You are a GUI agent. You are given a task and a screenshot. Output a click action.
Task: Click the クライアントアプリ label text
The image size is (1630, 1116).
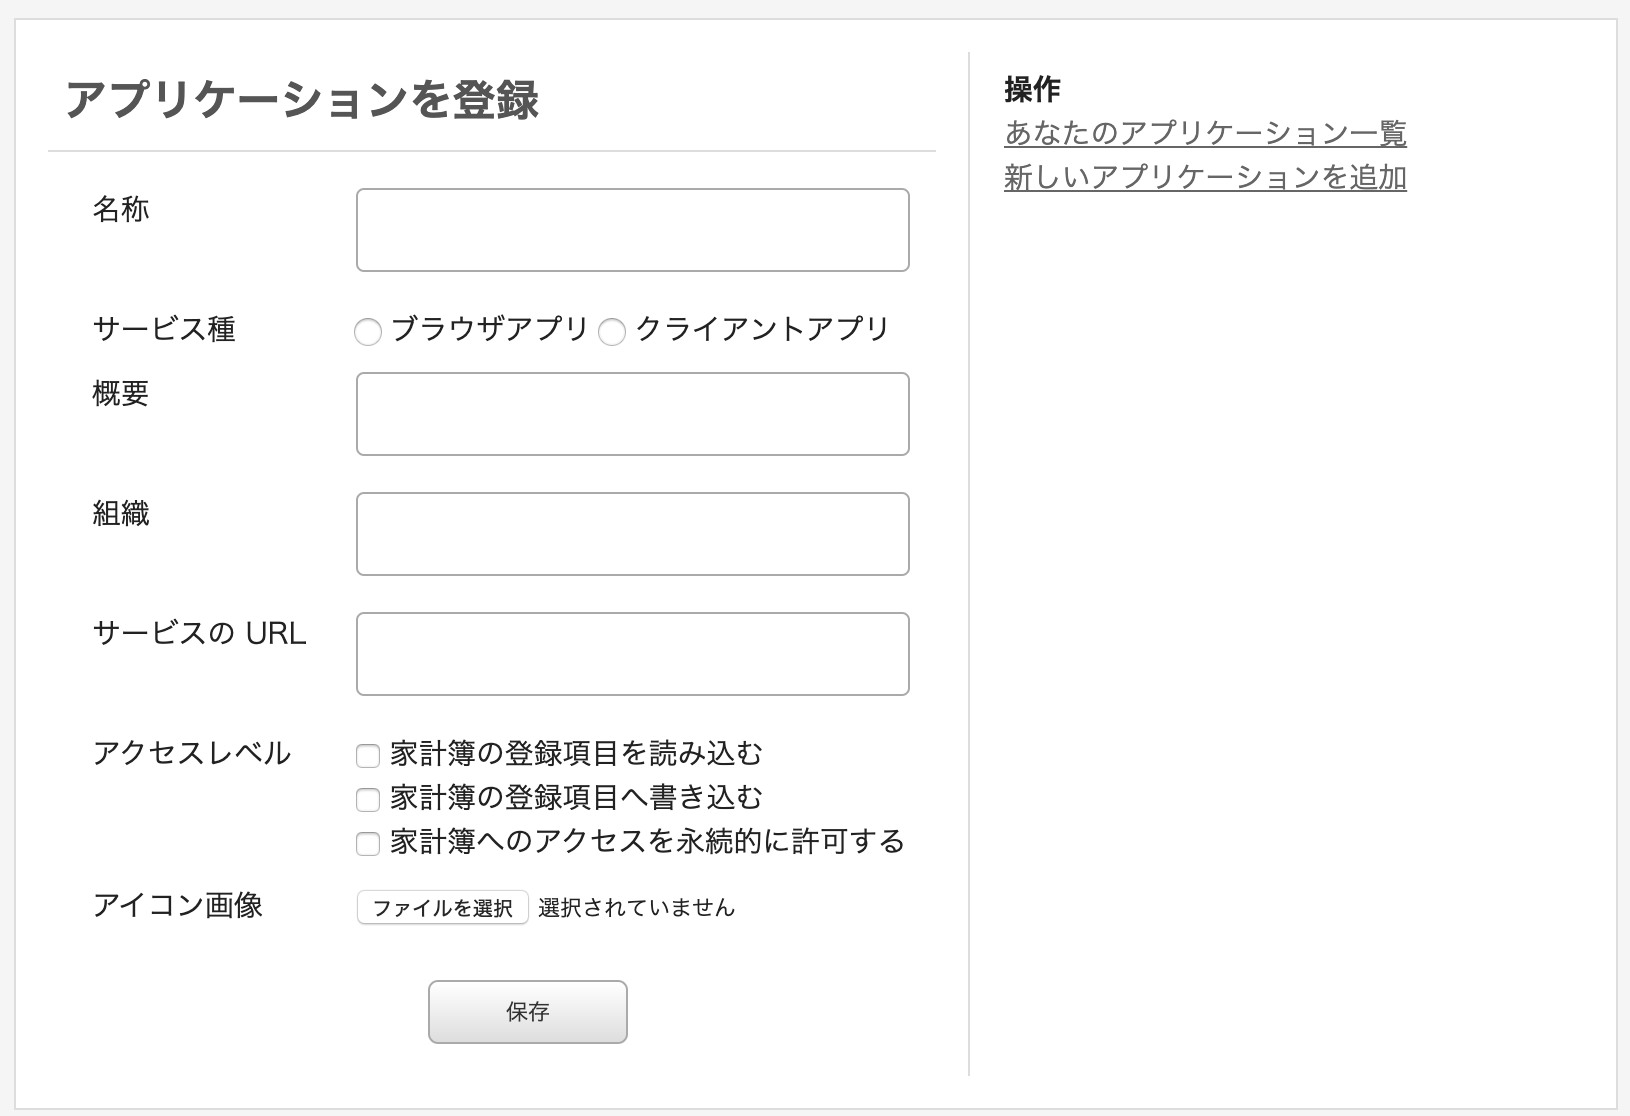point(762,329)
